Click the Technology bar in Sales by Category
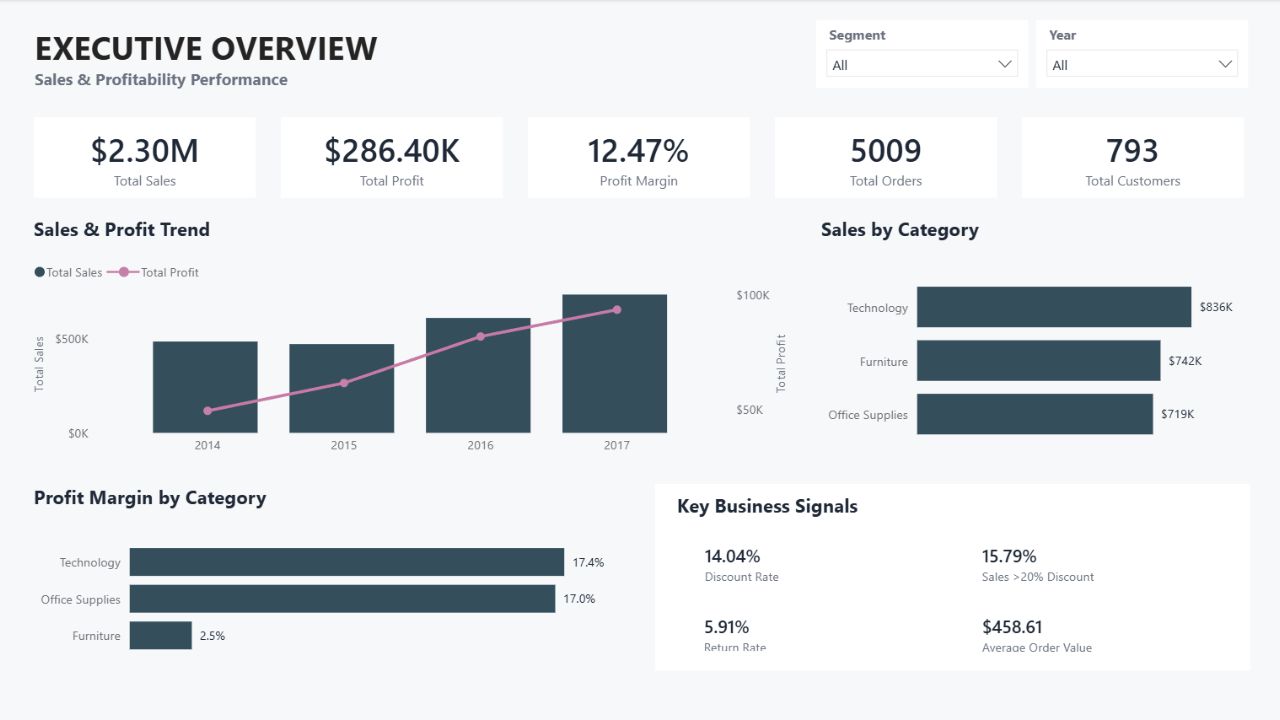 [x=1054, y=307]
